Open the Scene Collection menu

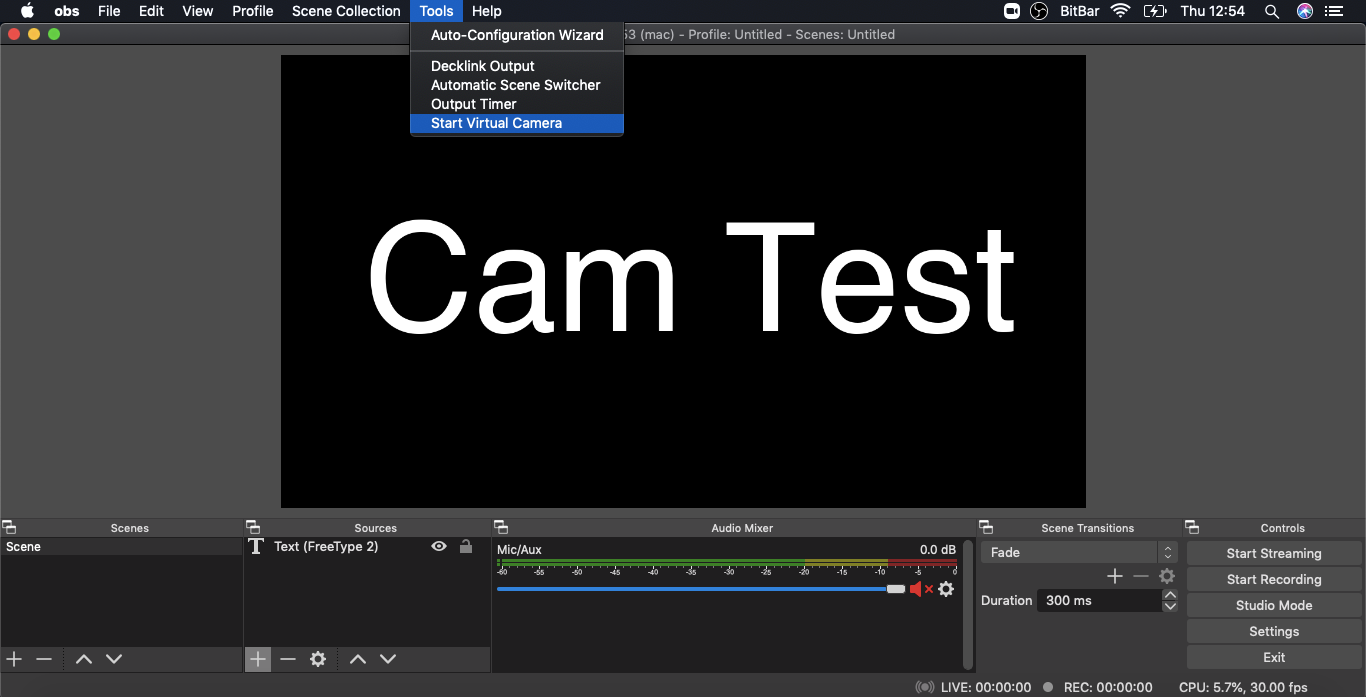[346, 11]
